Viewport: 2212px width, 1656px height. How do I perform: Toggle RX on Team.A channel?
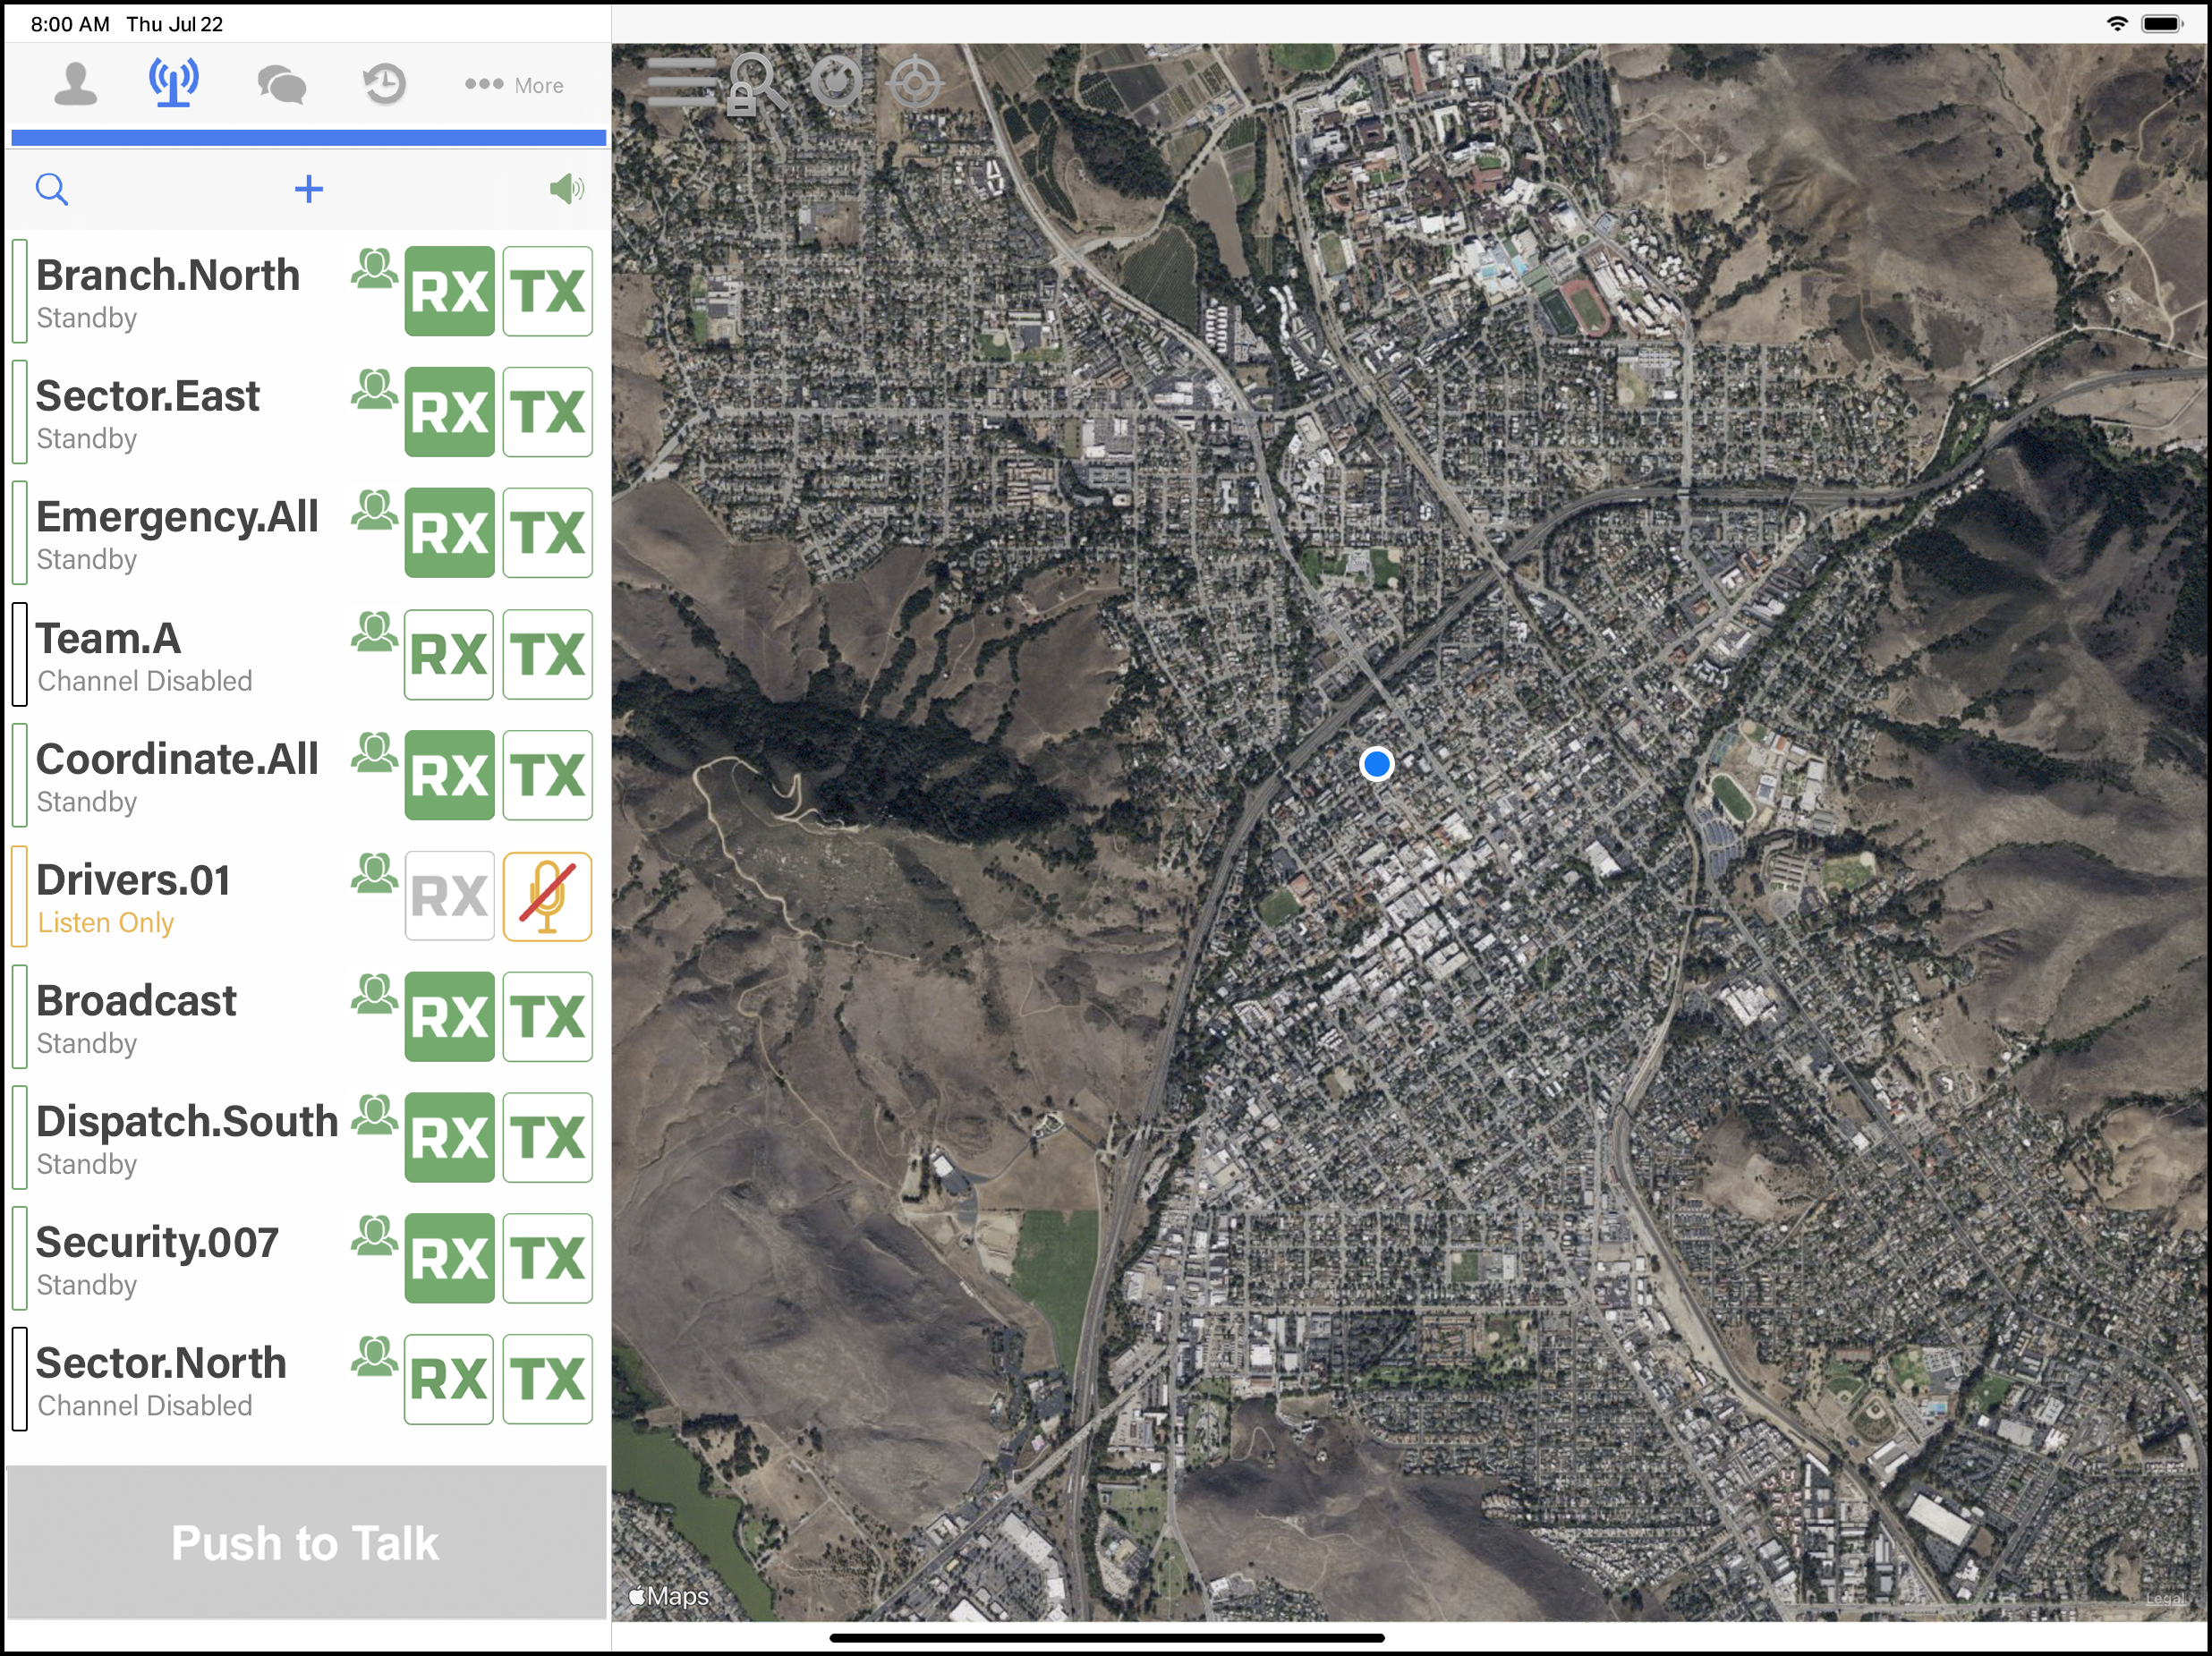pyautogui.click(x=449, y=655)
